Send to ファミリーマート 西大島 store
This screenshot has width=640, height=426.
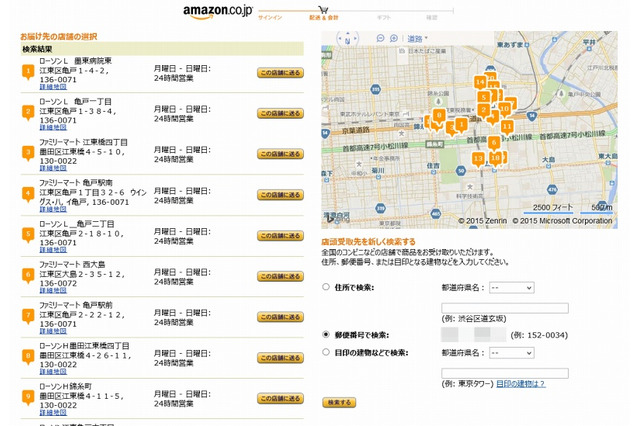[x=280, y=276]
